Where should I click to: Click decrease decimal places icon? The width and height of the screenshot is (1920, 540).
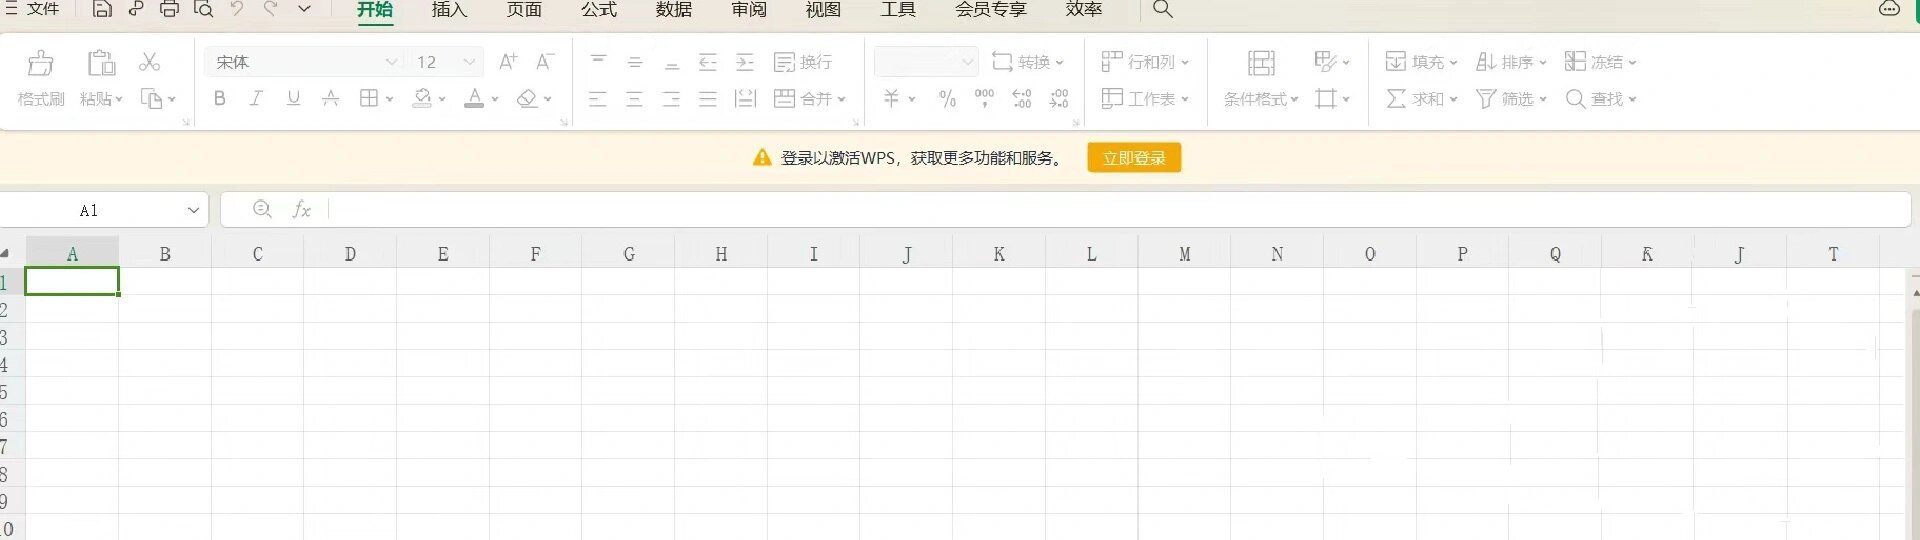click(x=1059, y=98)
